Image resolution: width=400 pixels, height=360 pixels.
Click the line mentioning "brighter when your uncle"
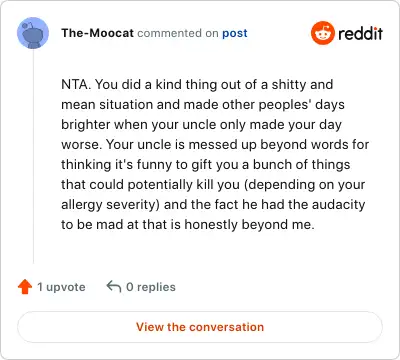coord(202,125)
